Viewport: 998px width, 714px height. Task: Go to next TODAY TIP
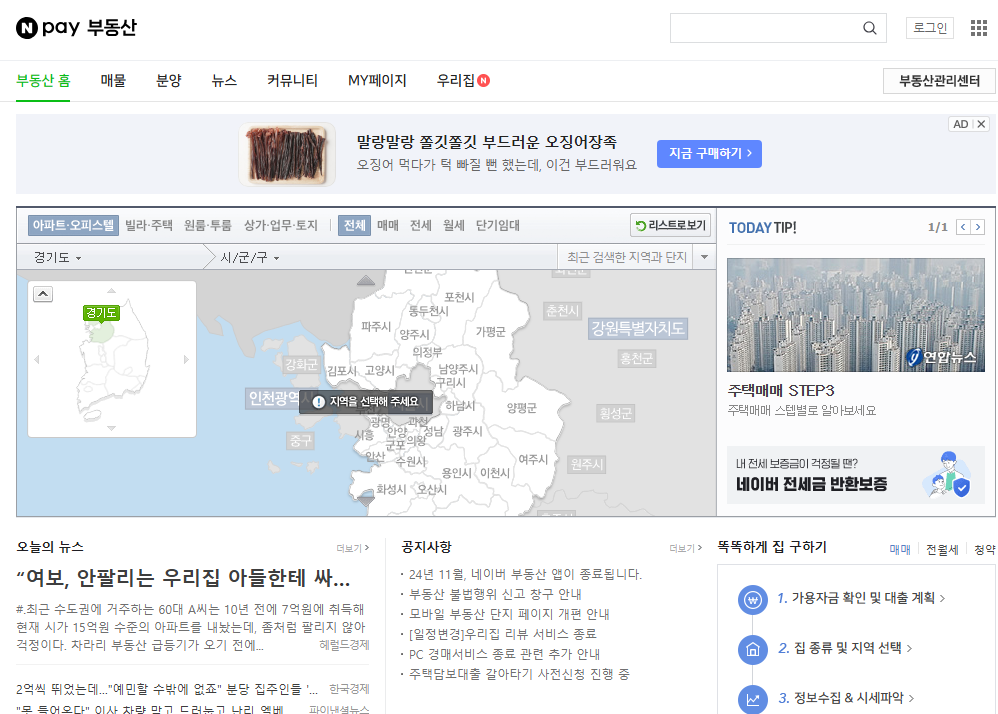point(978,227)
